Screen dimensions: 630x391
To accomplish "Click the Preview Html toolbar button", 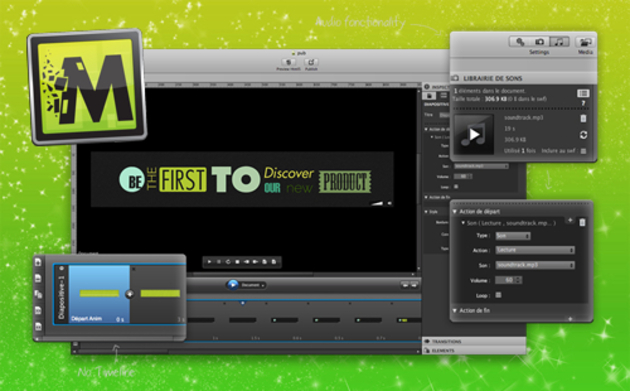I will (288, 62).
